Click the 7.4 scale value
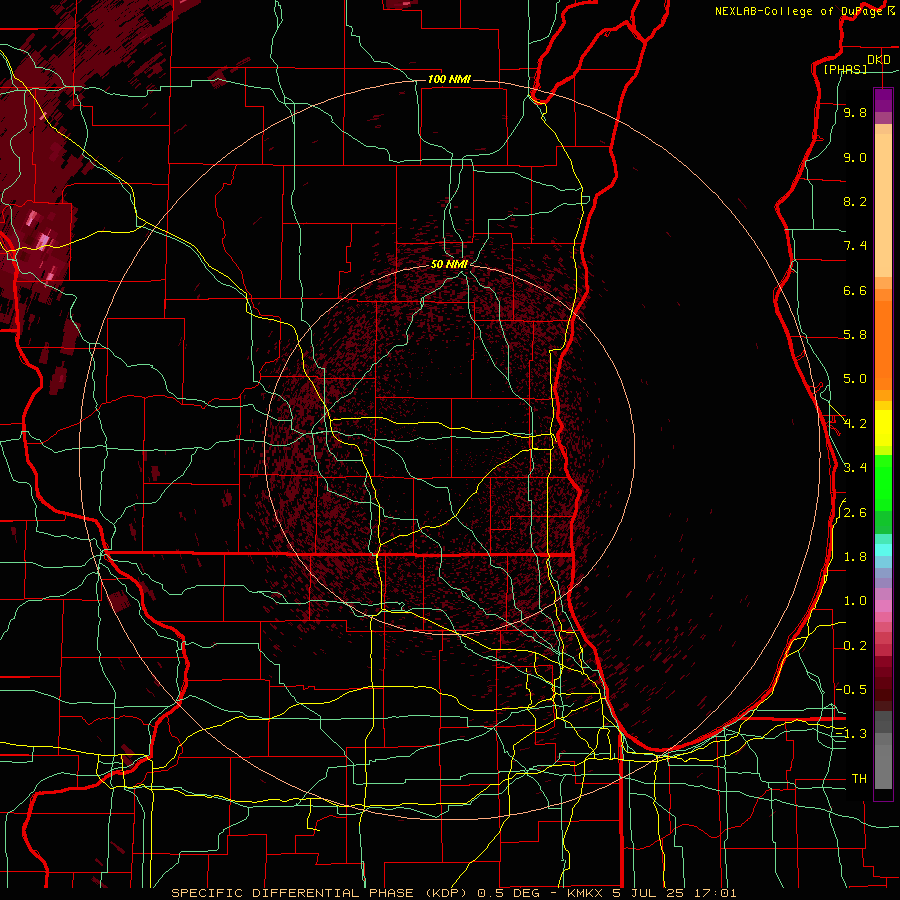 [855, 246]
